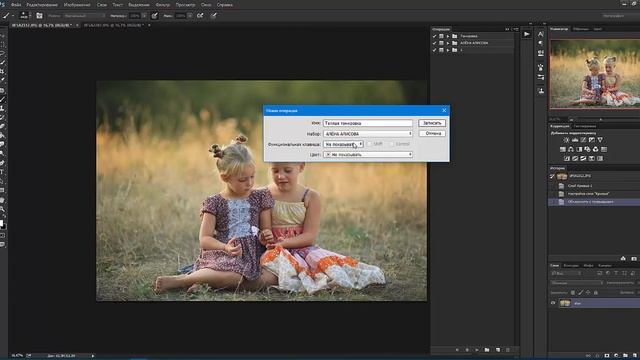Add layer mask in Layers panel
This screenshot has height=360, width=640.
click(x=607, y=356)
